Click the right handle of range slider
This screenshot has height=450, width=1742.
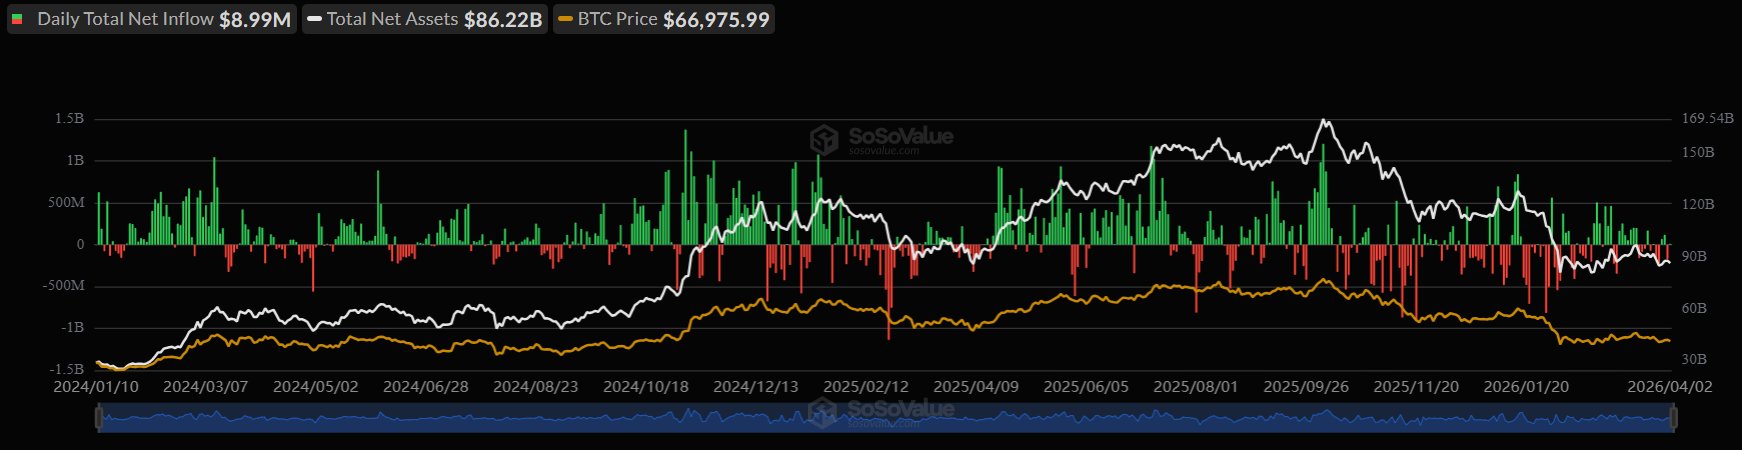click(x=1672, y=418)
